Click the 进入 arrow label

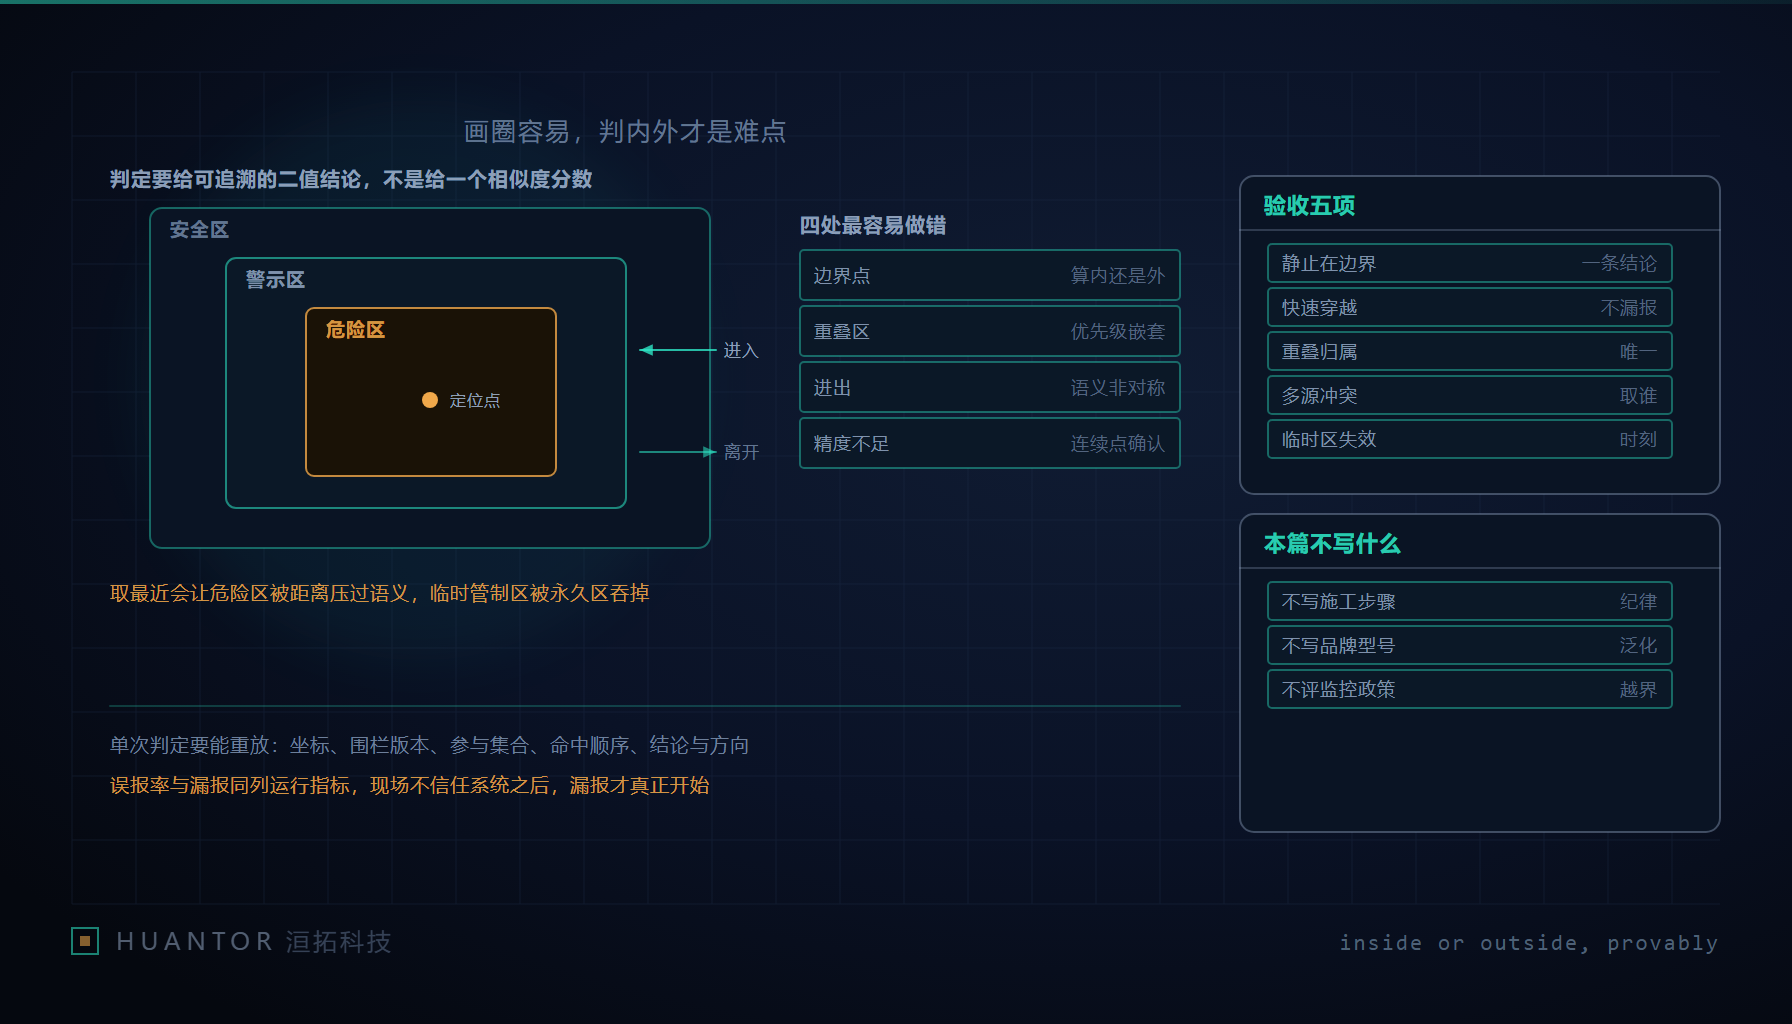pyautogui.click(x=741, y=350)
